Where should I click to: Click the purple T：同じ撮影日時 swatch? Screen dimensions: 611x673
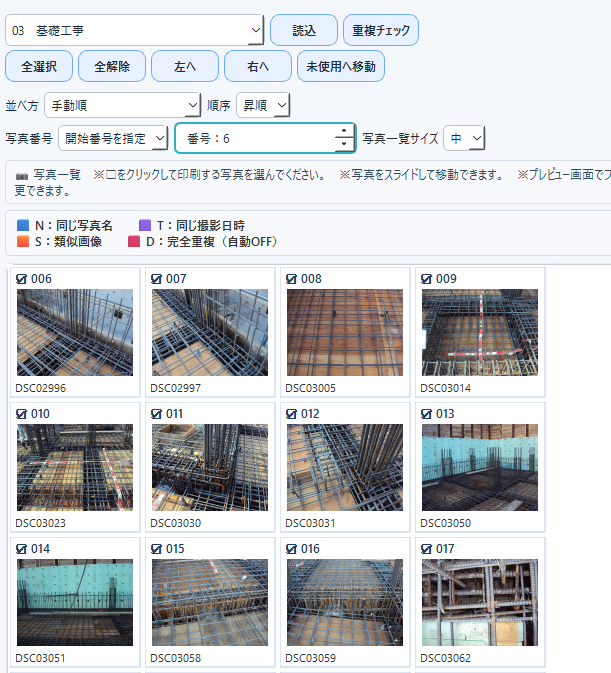145,225
